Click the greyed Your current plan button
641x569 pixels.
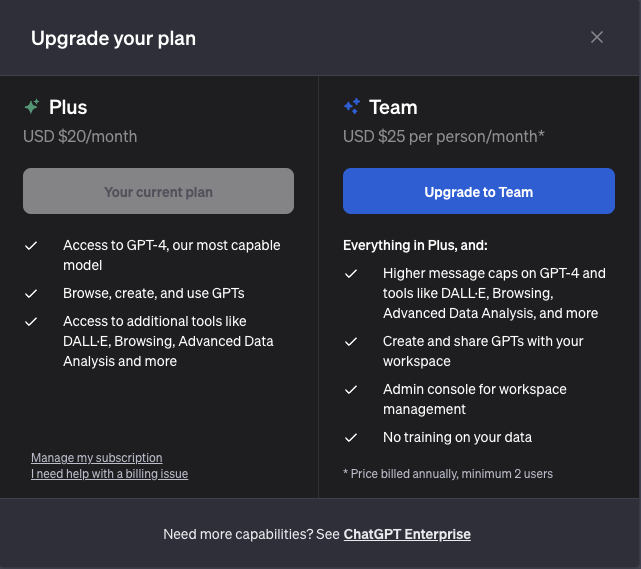click(158, 191)
